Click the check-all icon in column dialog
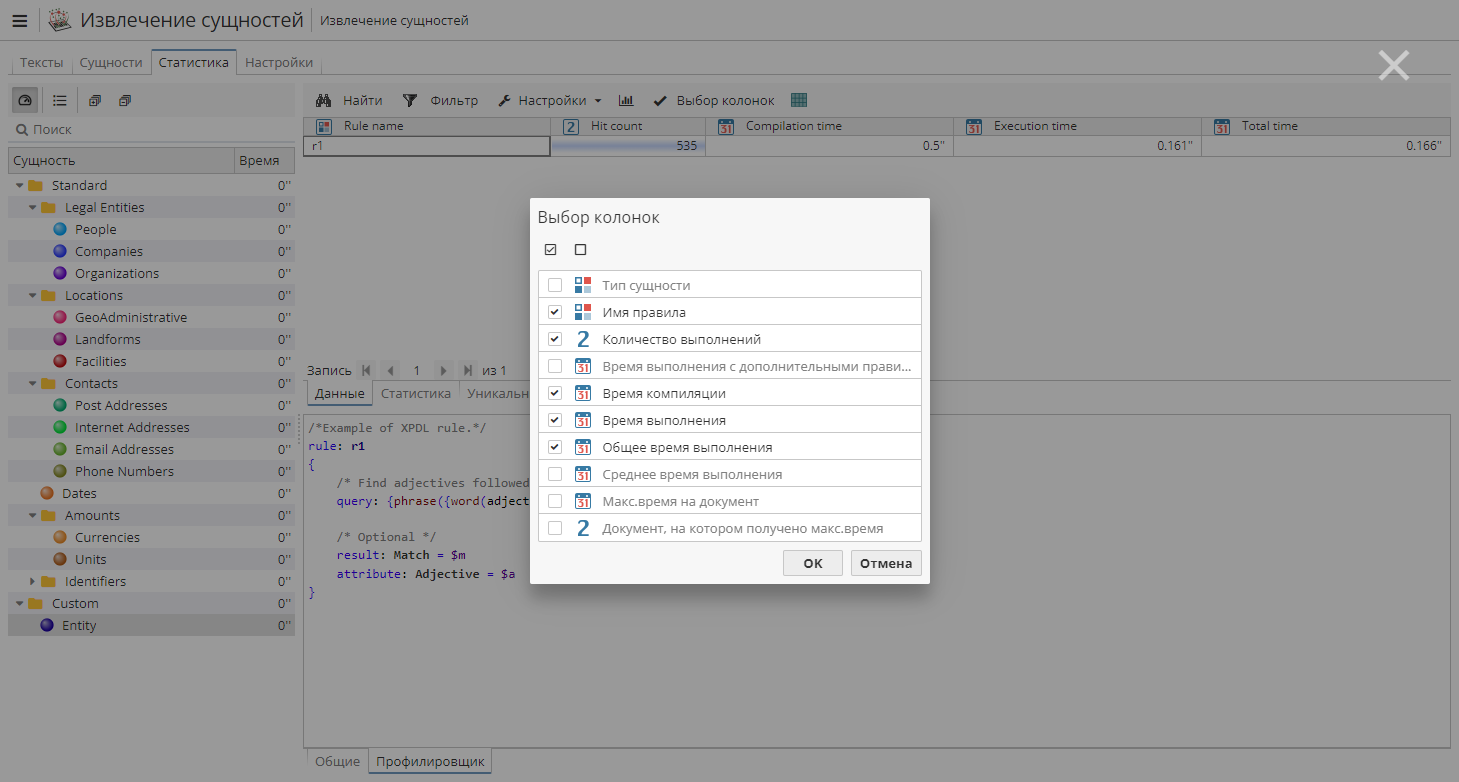 point(550,250)
